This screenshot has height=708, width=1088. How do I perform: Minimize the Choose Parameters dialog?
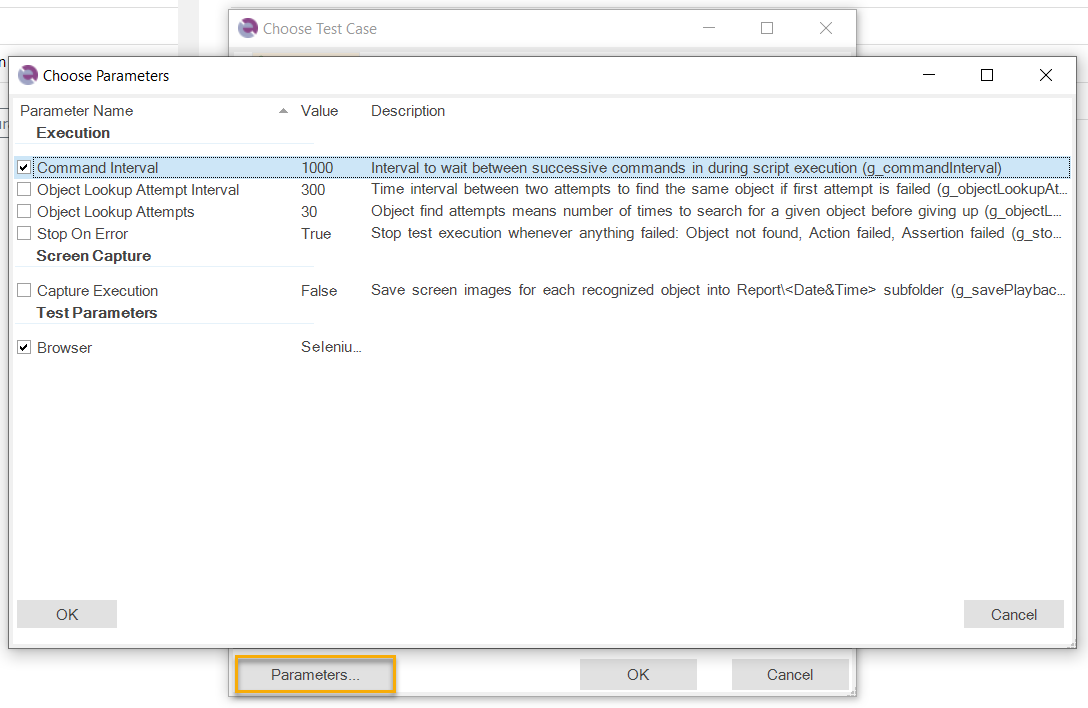click(x=929, y=75)
